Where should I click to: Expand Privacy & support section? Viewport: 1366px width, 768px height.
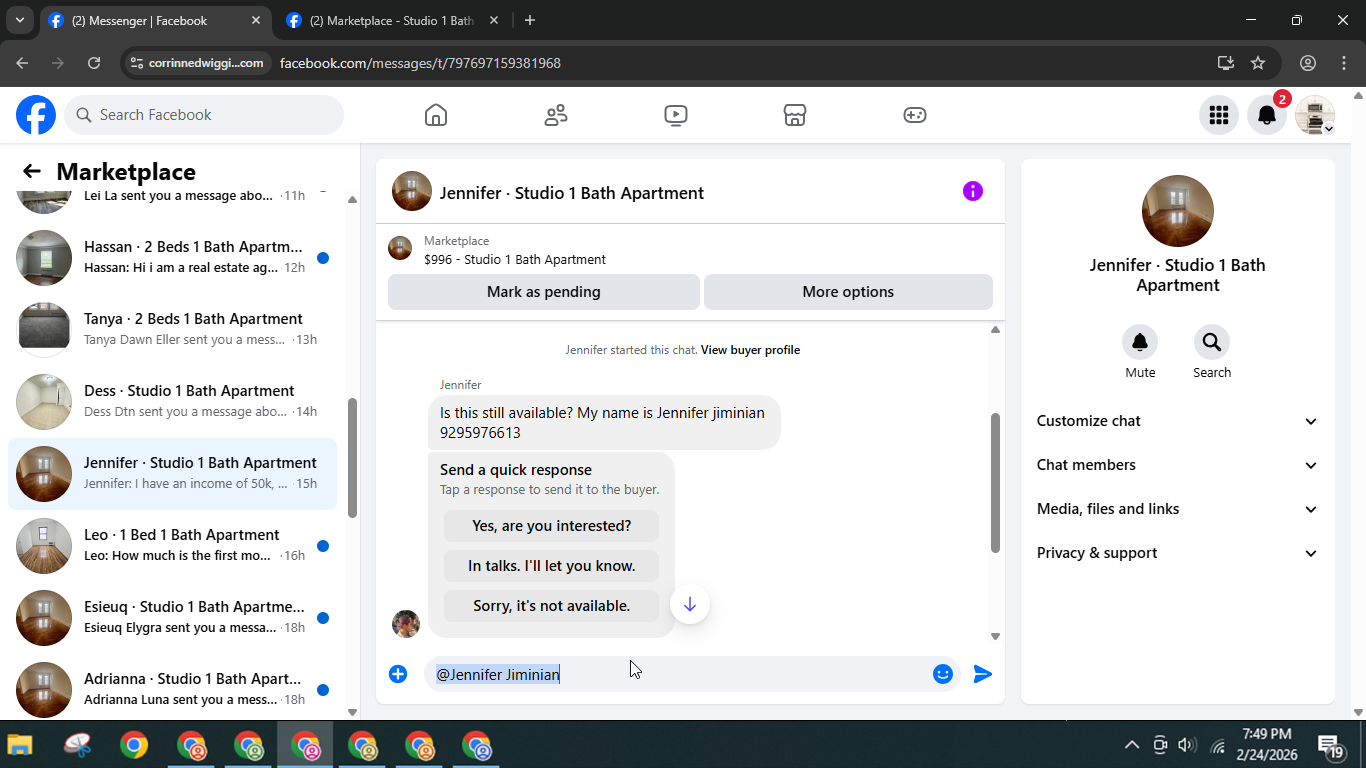coord(1178,553)
